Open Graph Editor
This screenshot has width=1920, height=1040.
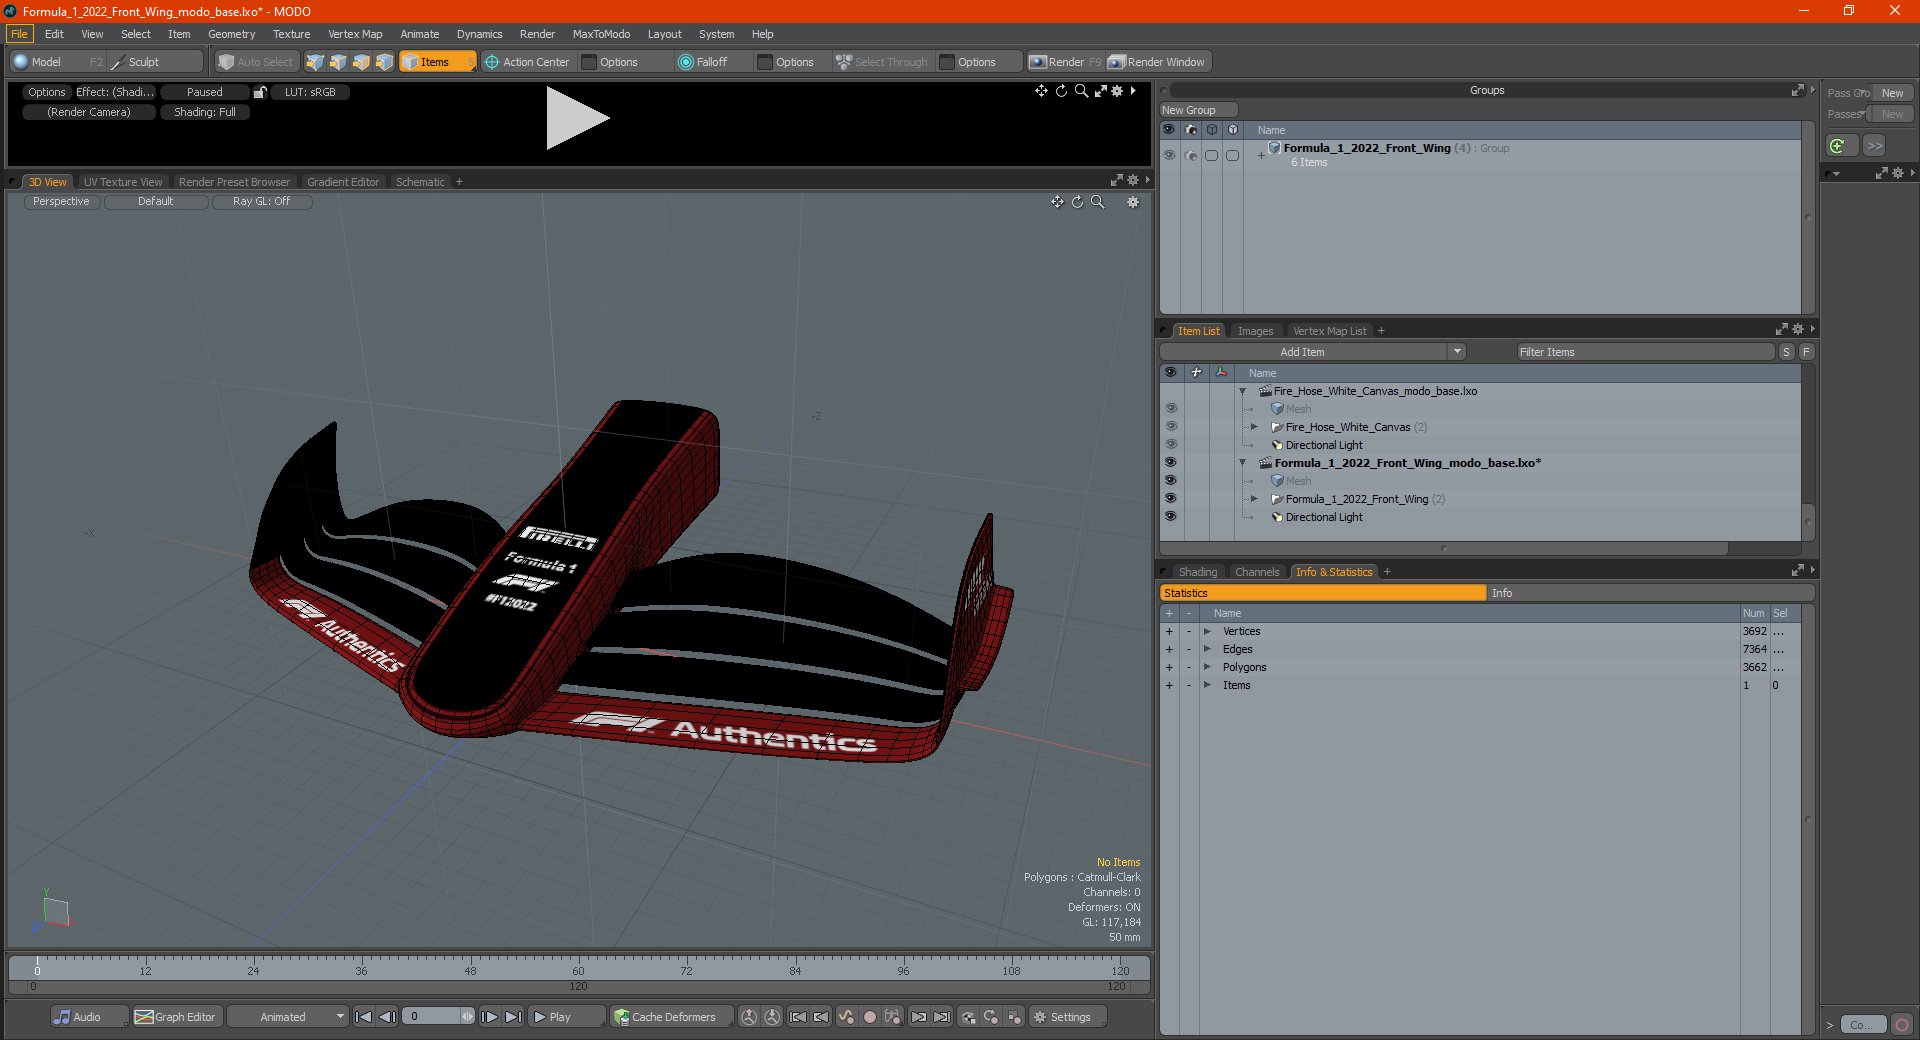coord(176,1017)
